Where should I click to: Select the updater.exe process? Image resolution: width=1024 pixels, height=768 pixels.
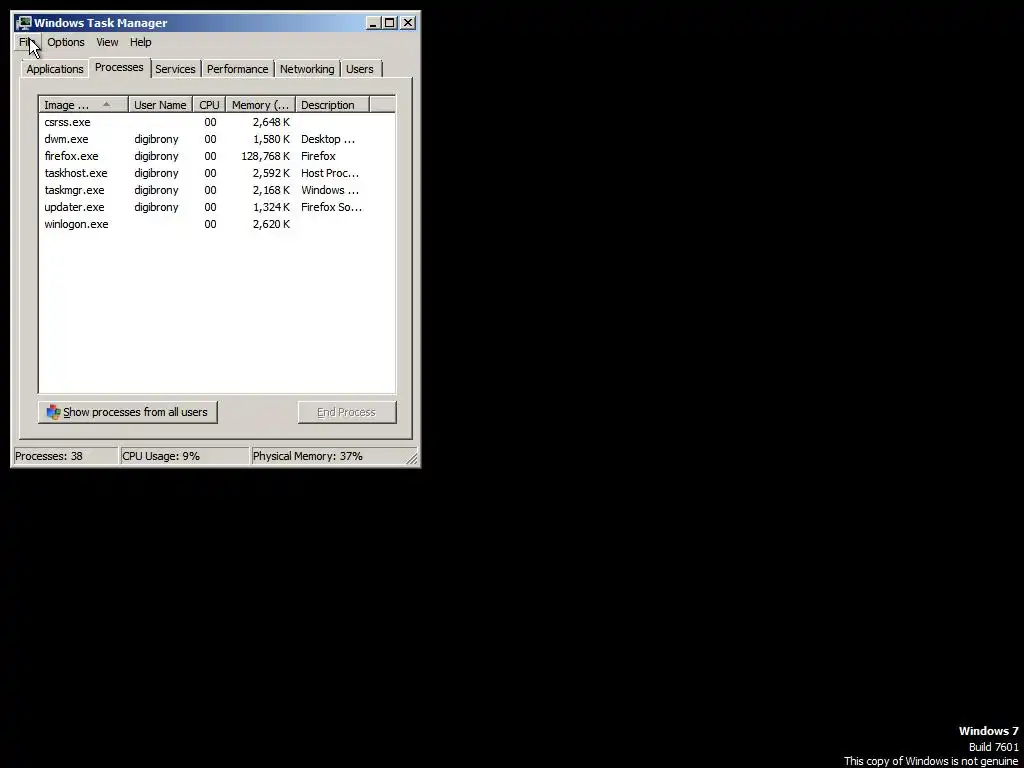point(217,207)
